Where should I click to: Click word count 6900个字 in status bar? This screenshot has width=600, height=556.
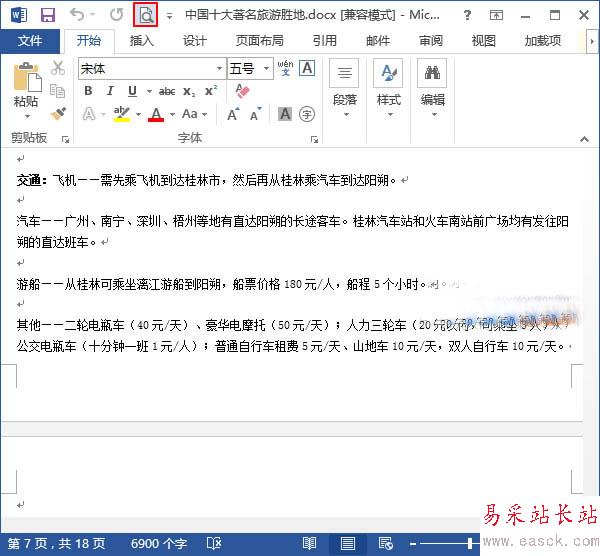(x=159, y=544)
